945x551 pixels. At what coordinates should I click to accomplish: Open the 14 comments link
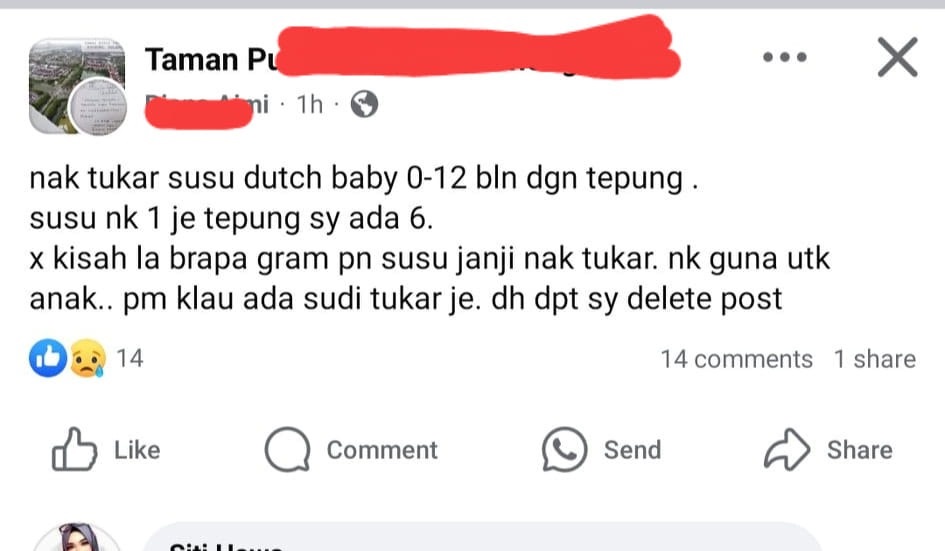pos(736,359)
